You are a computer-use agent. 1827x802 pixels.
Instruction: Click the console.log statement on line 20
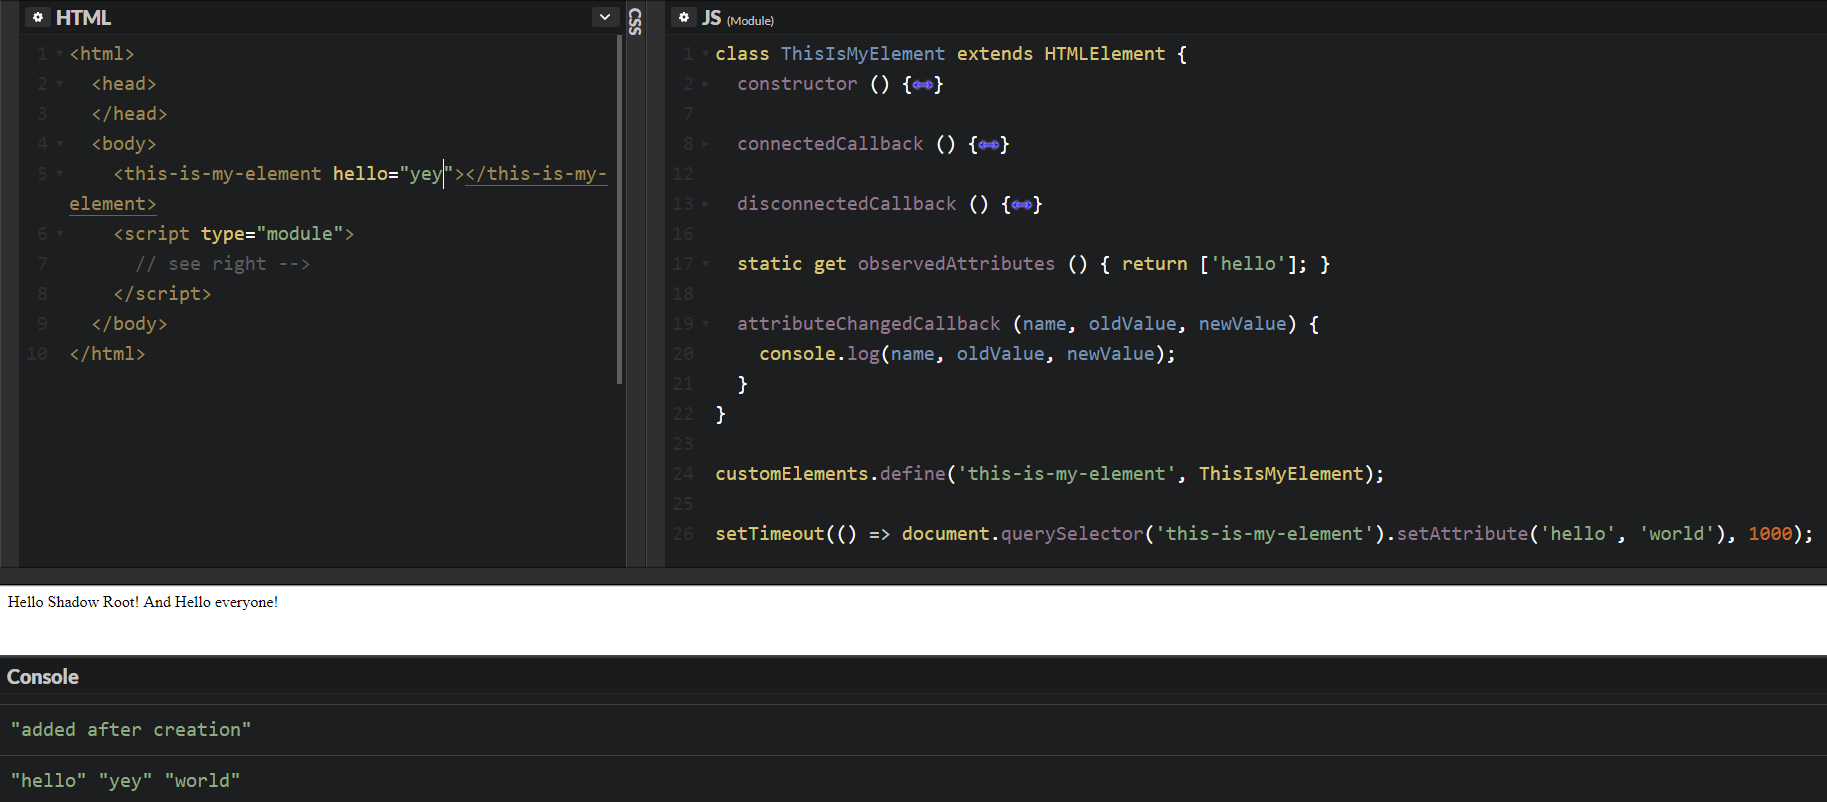[x=968, y=354]
